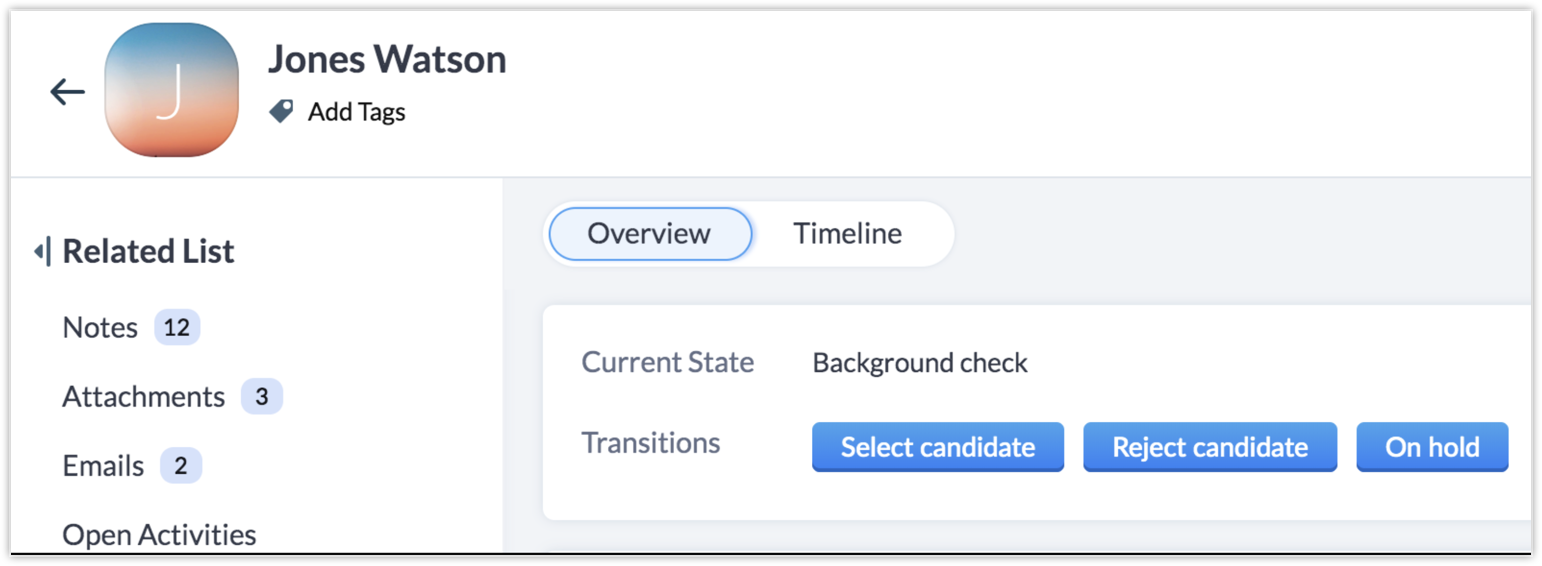Switch to the Overview tab
Viewport: 1542px width, 566px height.
tap(649, 234)
